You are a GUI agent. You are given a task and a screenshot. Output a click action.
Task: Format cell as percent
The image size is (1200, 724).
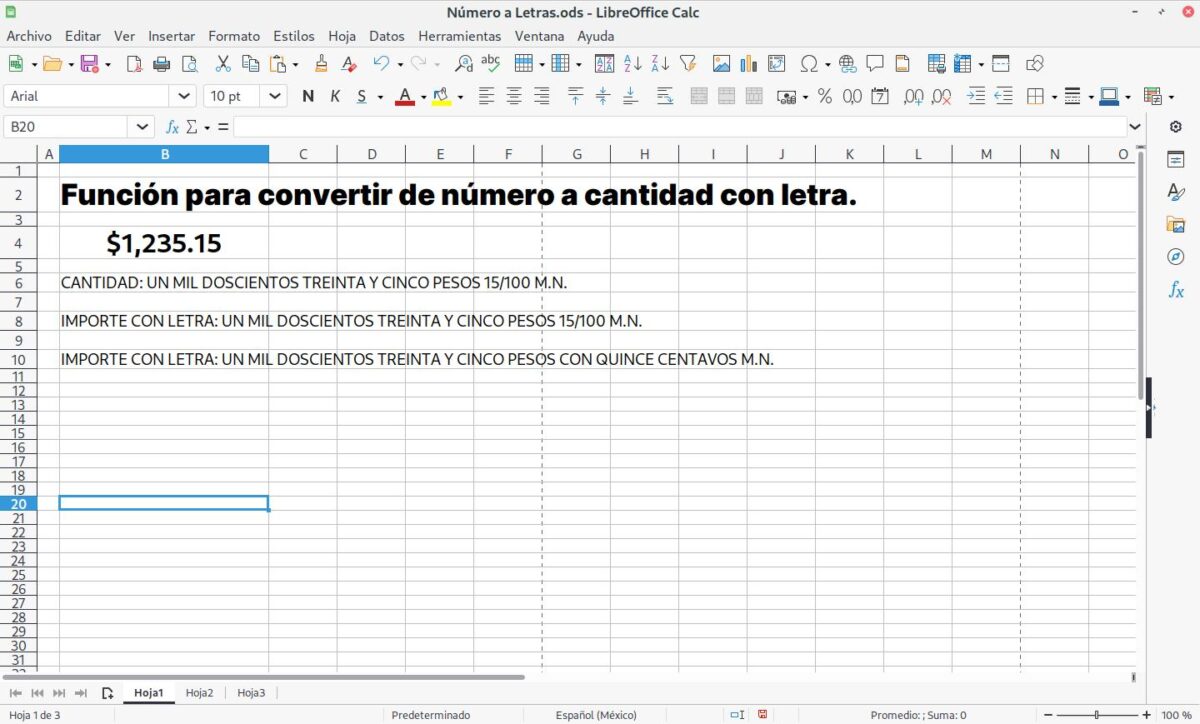click(x=824, y=96)
